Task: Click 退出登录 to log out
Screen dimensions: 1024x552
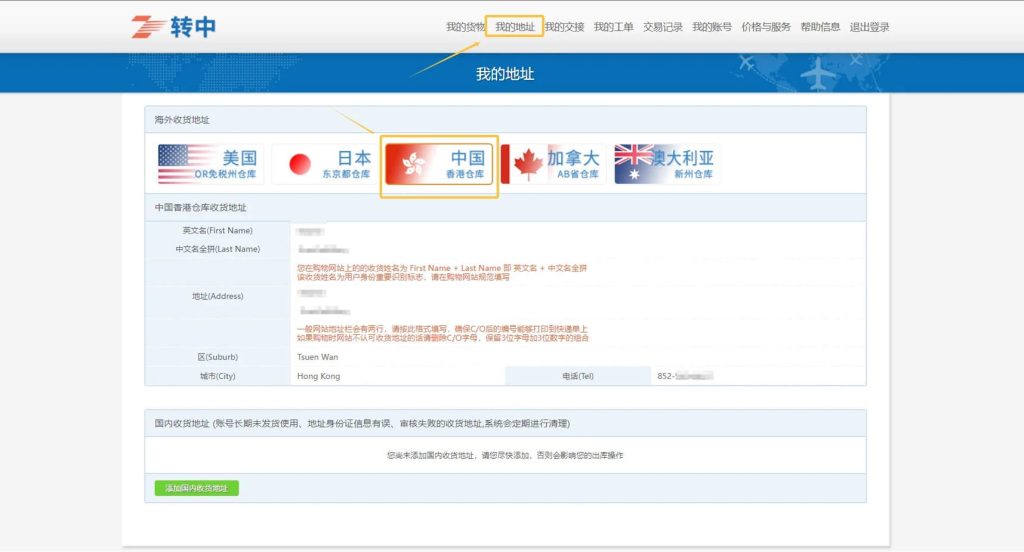Action: click(869, 27)
